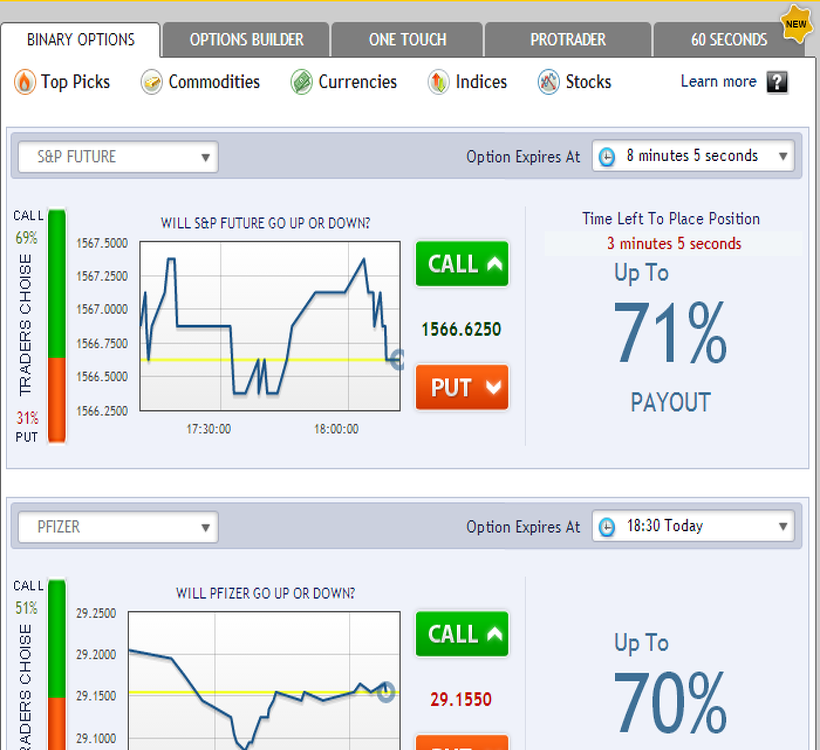Expand the S&P FUTURE asset dropdown
The image size is (820, 750).
click(x=118, y=157)
